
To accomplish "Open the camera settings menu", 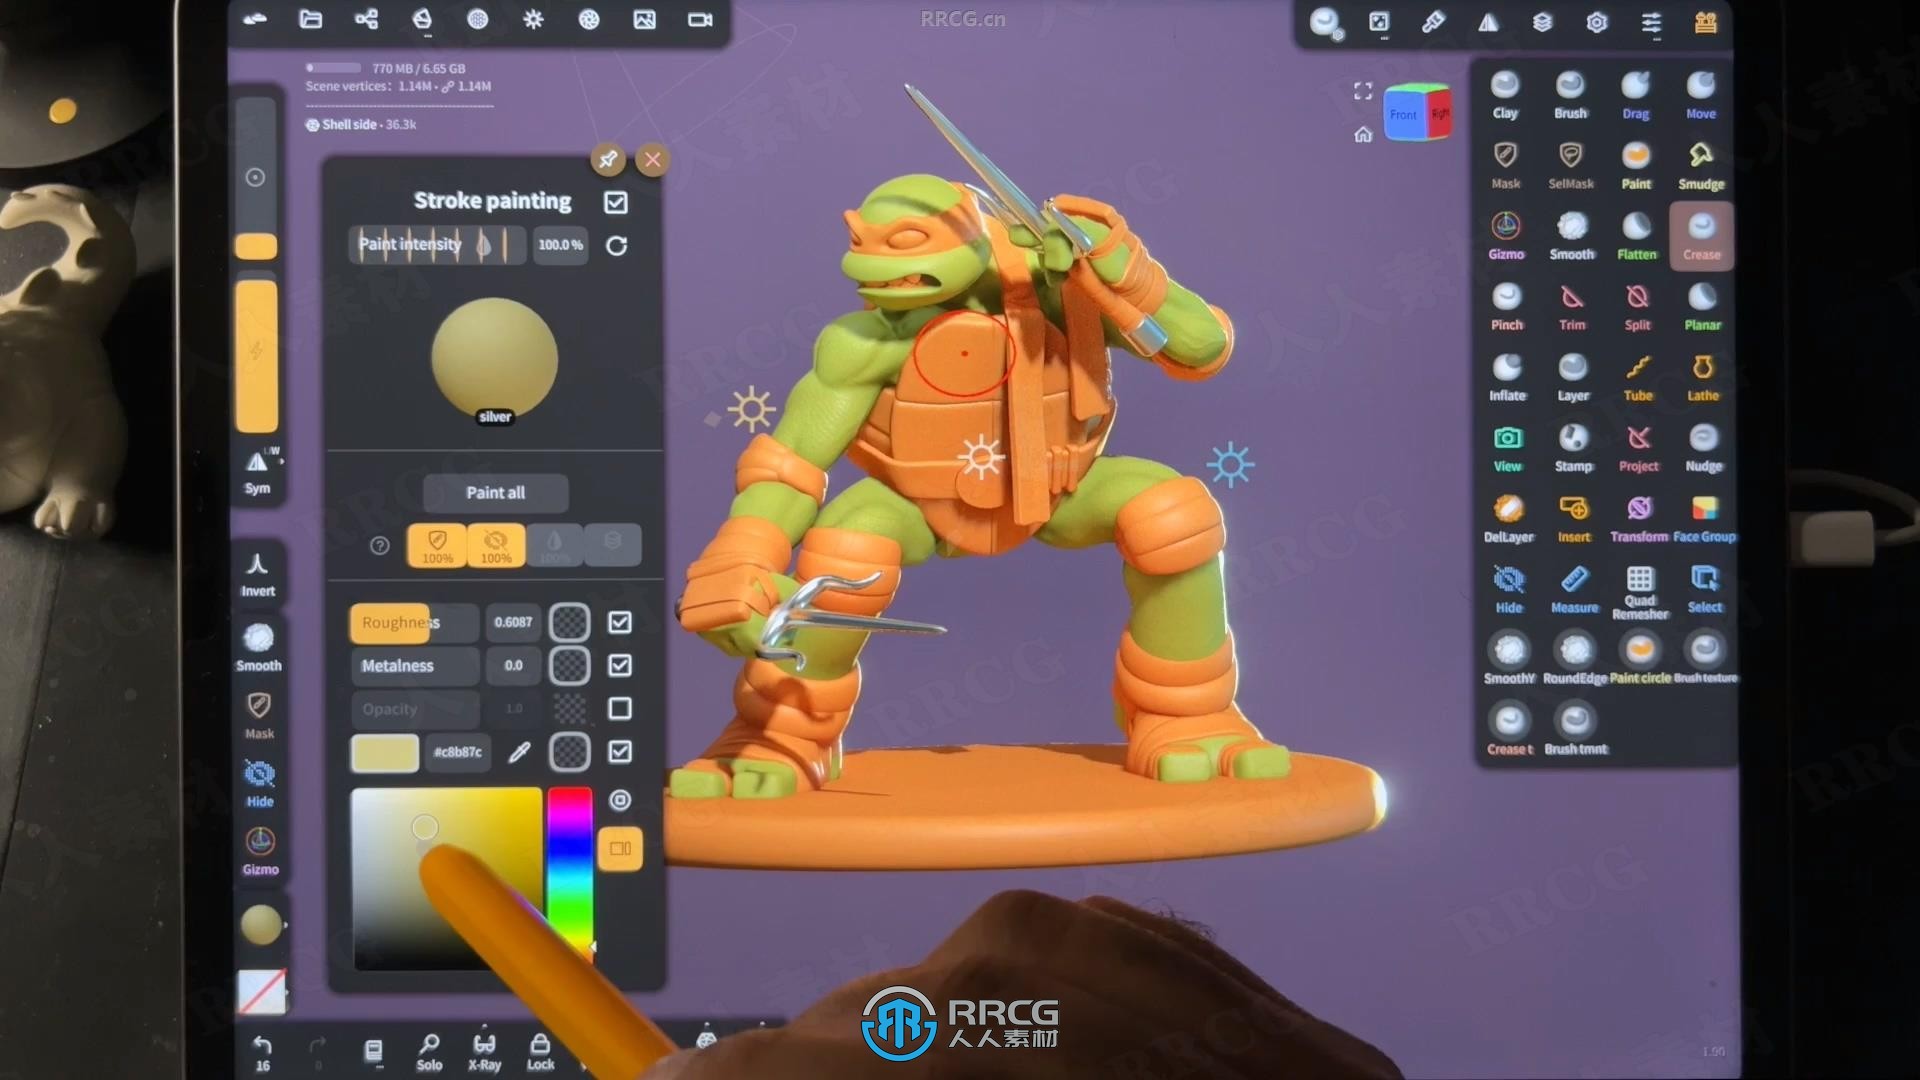I will click(700, 19).
